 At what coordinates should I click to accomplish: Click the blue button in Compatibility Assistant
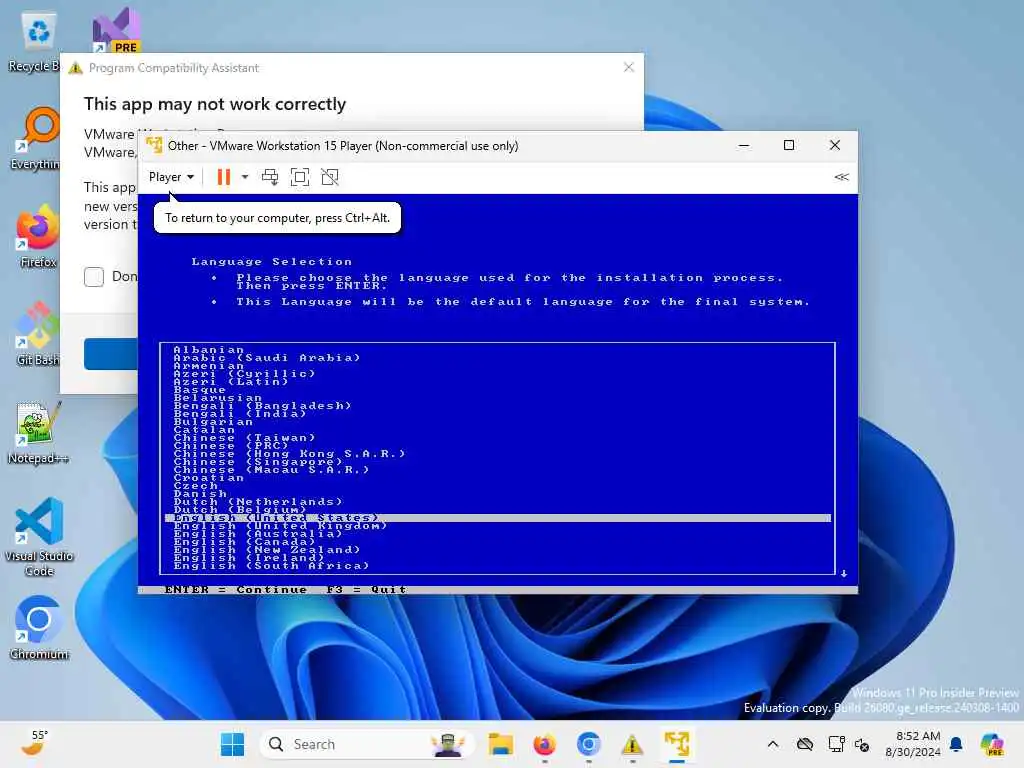(x=110, y=354)
